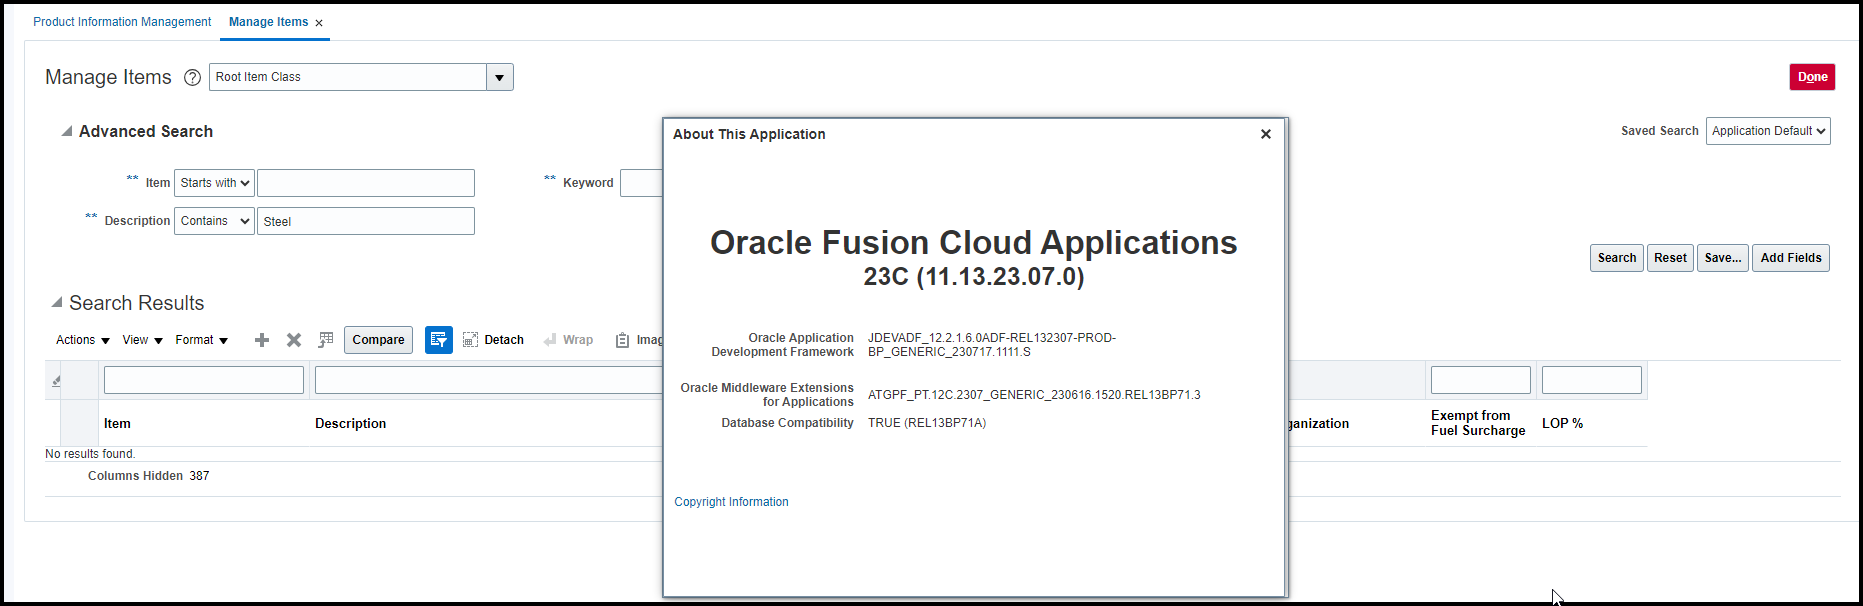Open the Root Item Class dropdown arrow
The width and height of the screenshot is (1863, 606).
pos(500,77)
